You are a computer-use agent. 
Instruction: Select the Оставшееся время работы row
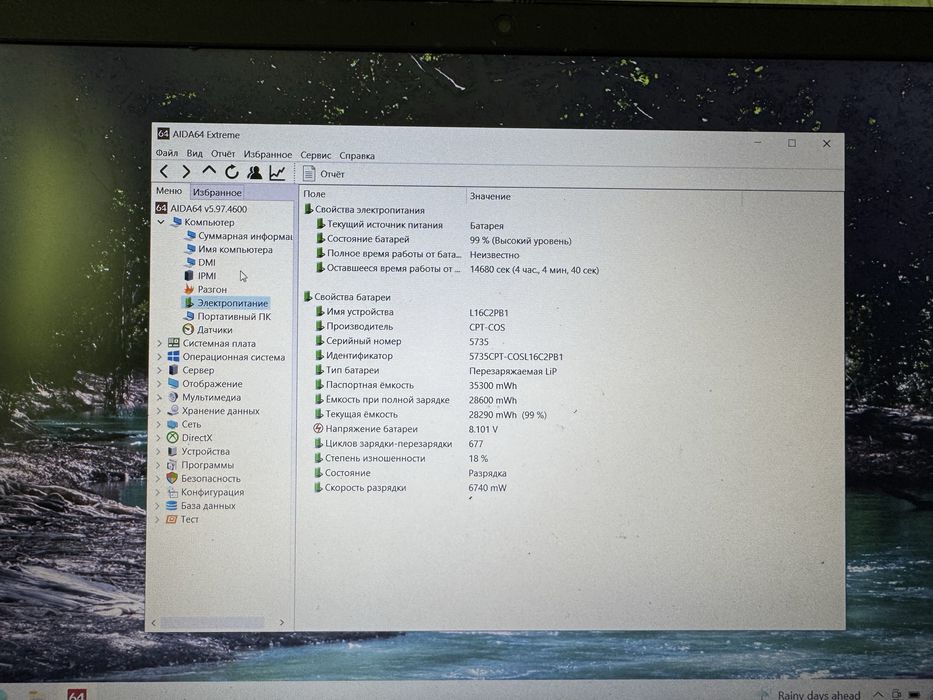[x=457, y=269]
